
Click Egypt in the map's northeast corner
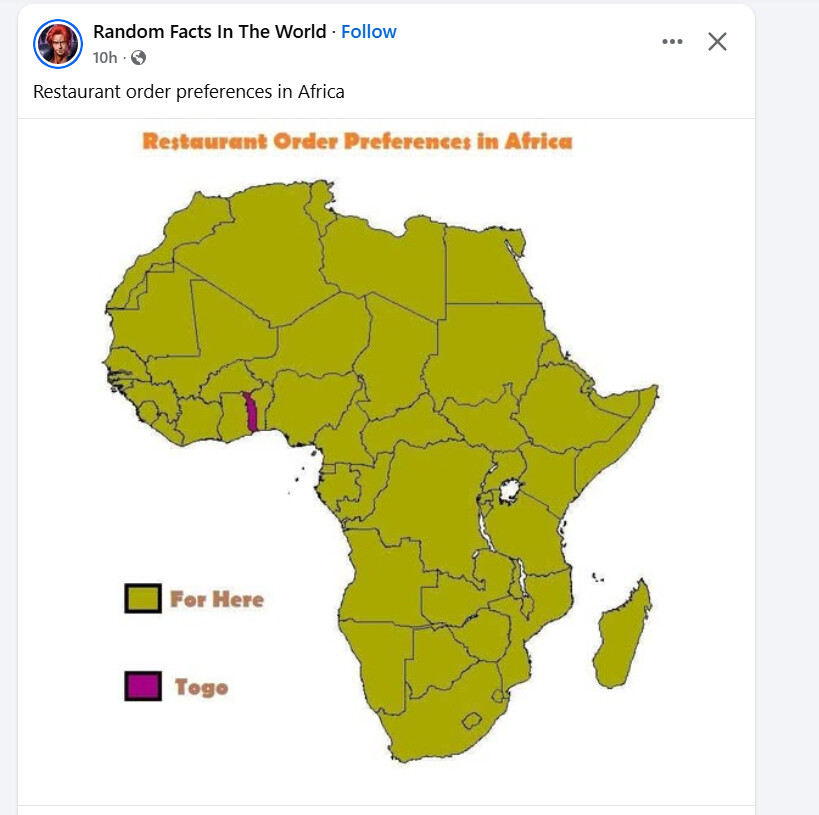485,265
